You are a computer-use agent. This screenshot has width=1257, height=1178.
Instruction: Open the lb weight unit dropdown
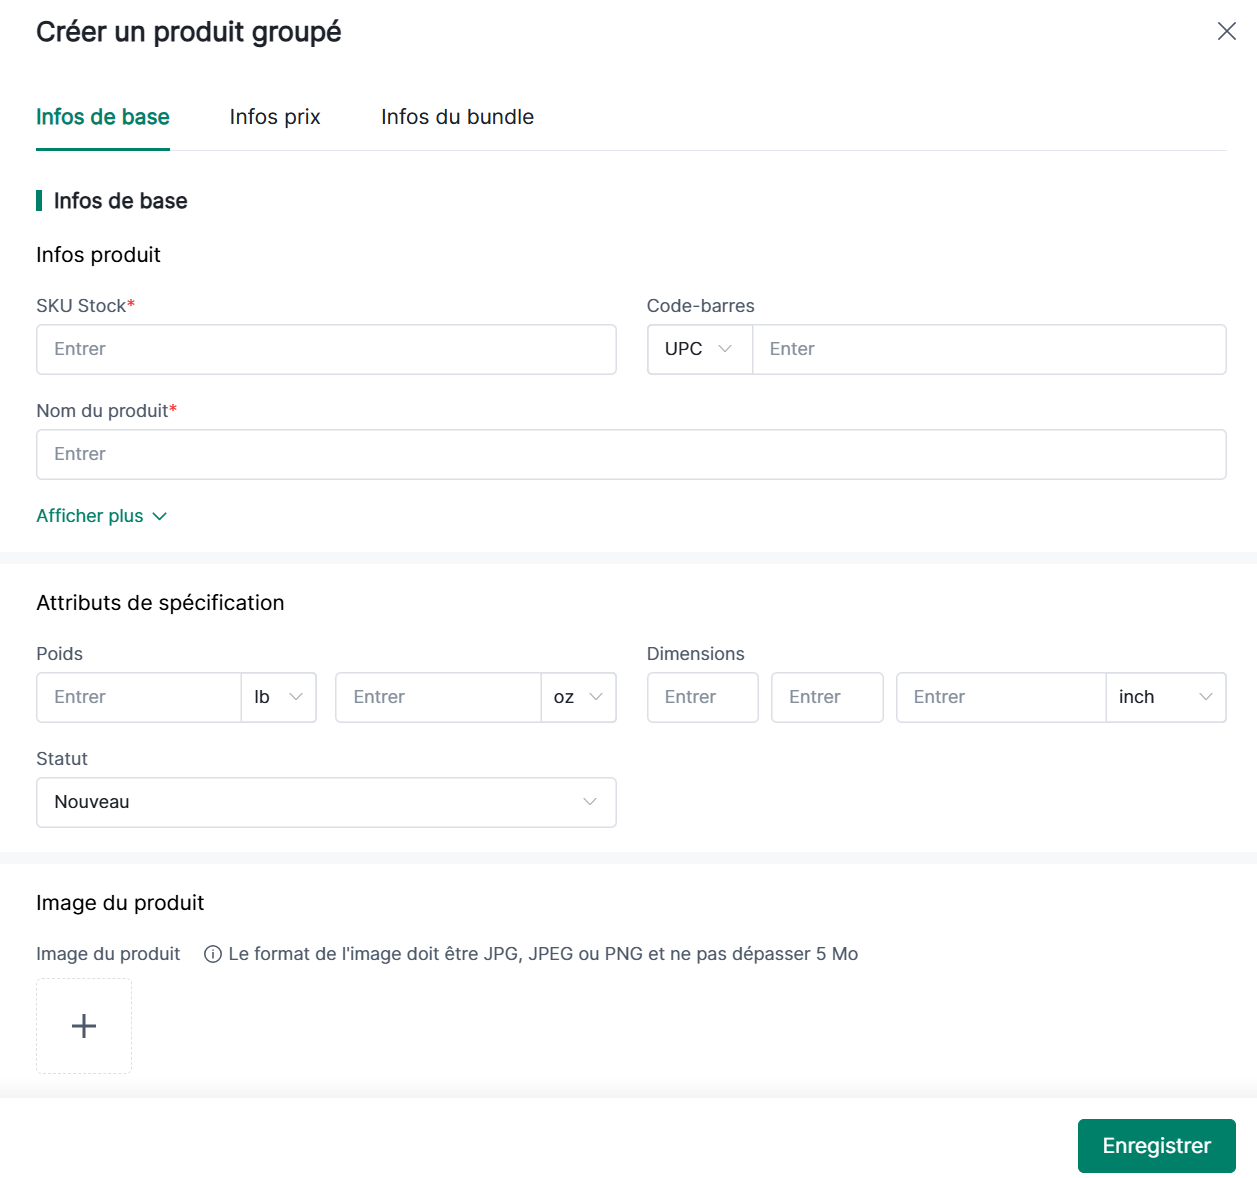pyautogui.click(x=278, y=697)
